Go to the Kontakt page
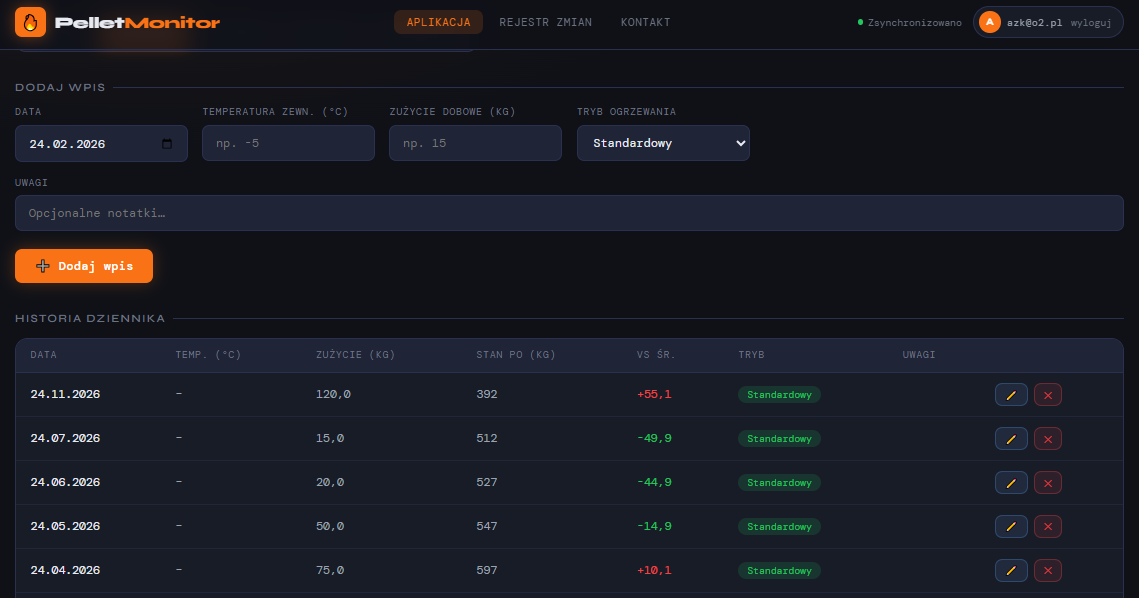 (645, 22)
